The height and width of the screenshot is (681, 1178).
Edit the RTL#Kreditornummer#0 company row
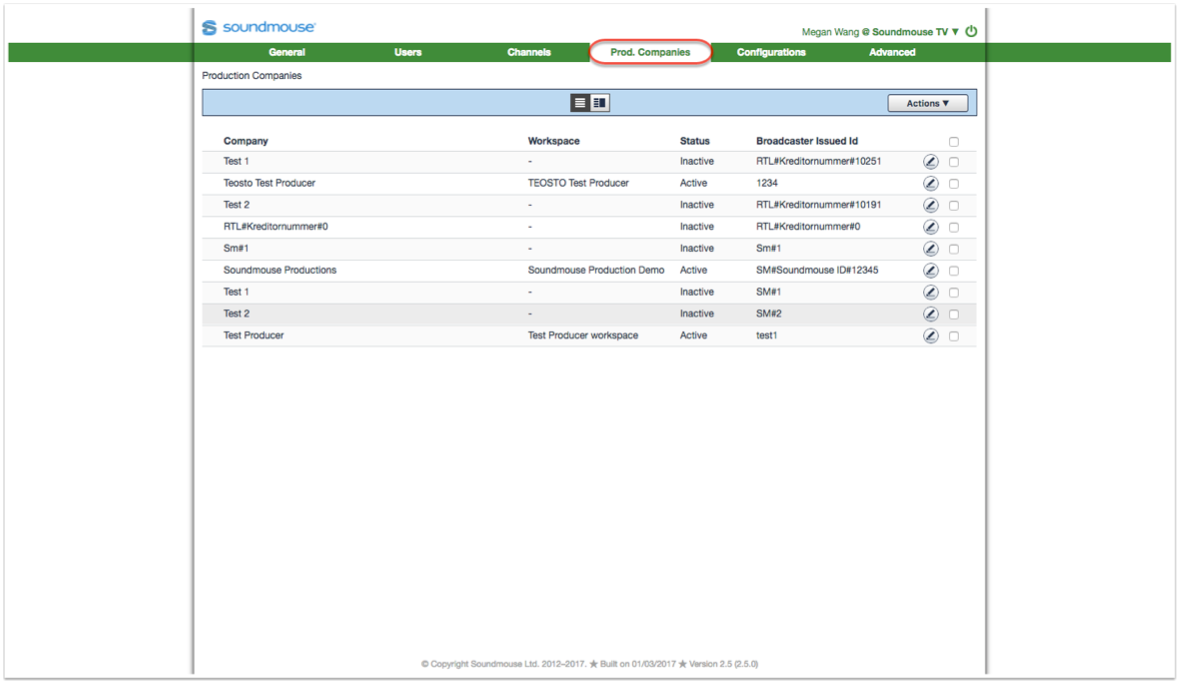point(930,227)
